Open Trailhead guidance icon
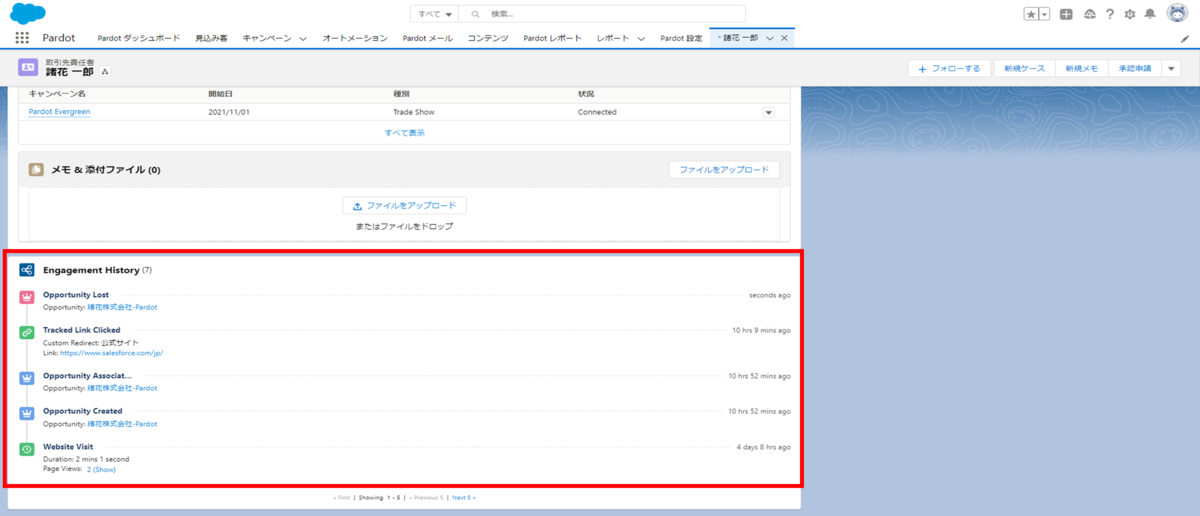1200x516 pixels. [1089, 14]
